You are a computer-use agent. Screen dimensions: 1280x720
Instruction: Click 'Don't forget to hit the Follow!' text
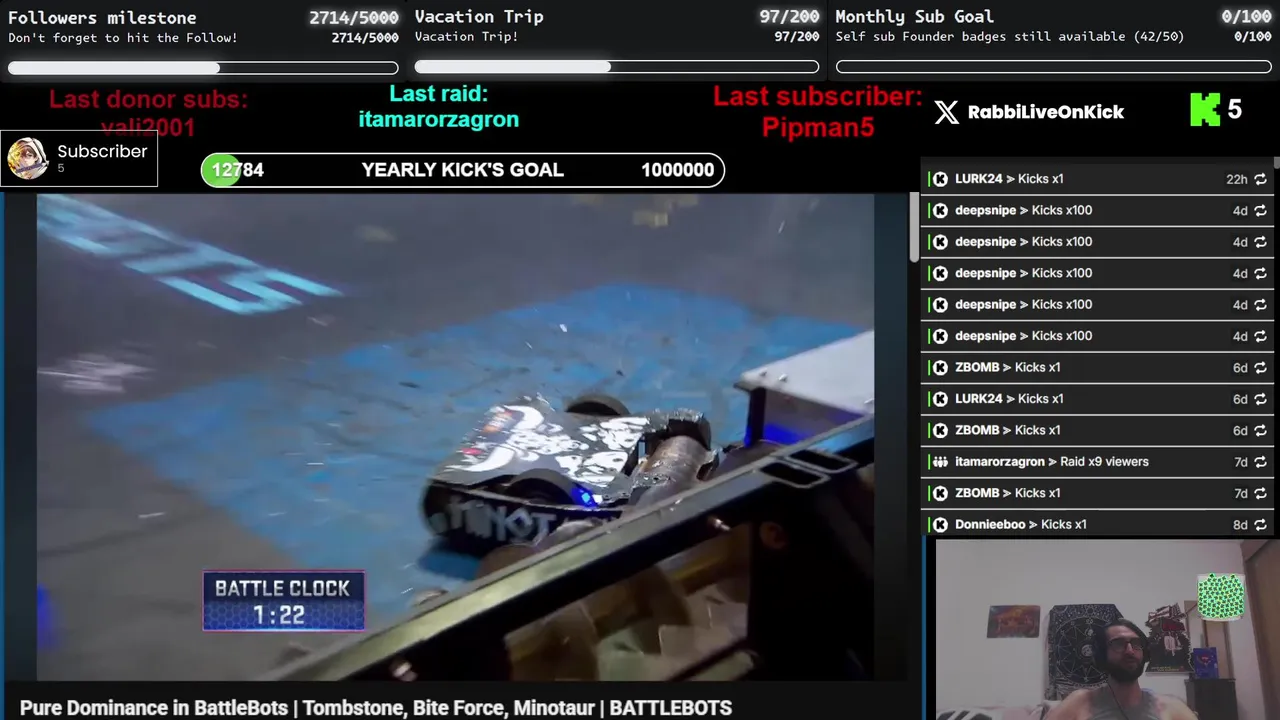point(123,38)
